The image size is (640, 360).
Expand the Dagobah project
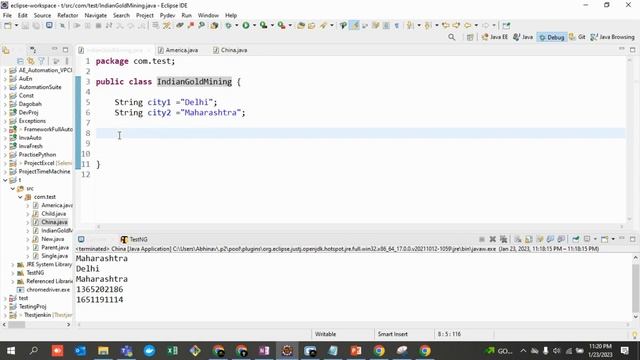coord(5,104)
